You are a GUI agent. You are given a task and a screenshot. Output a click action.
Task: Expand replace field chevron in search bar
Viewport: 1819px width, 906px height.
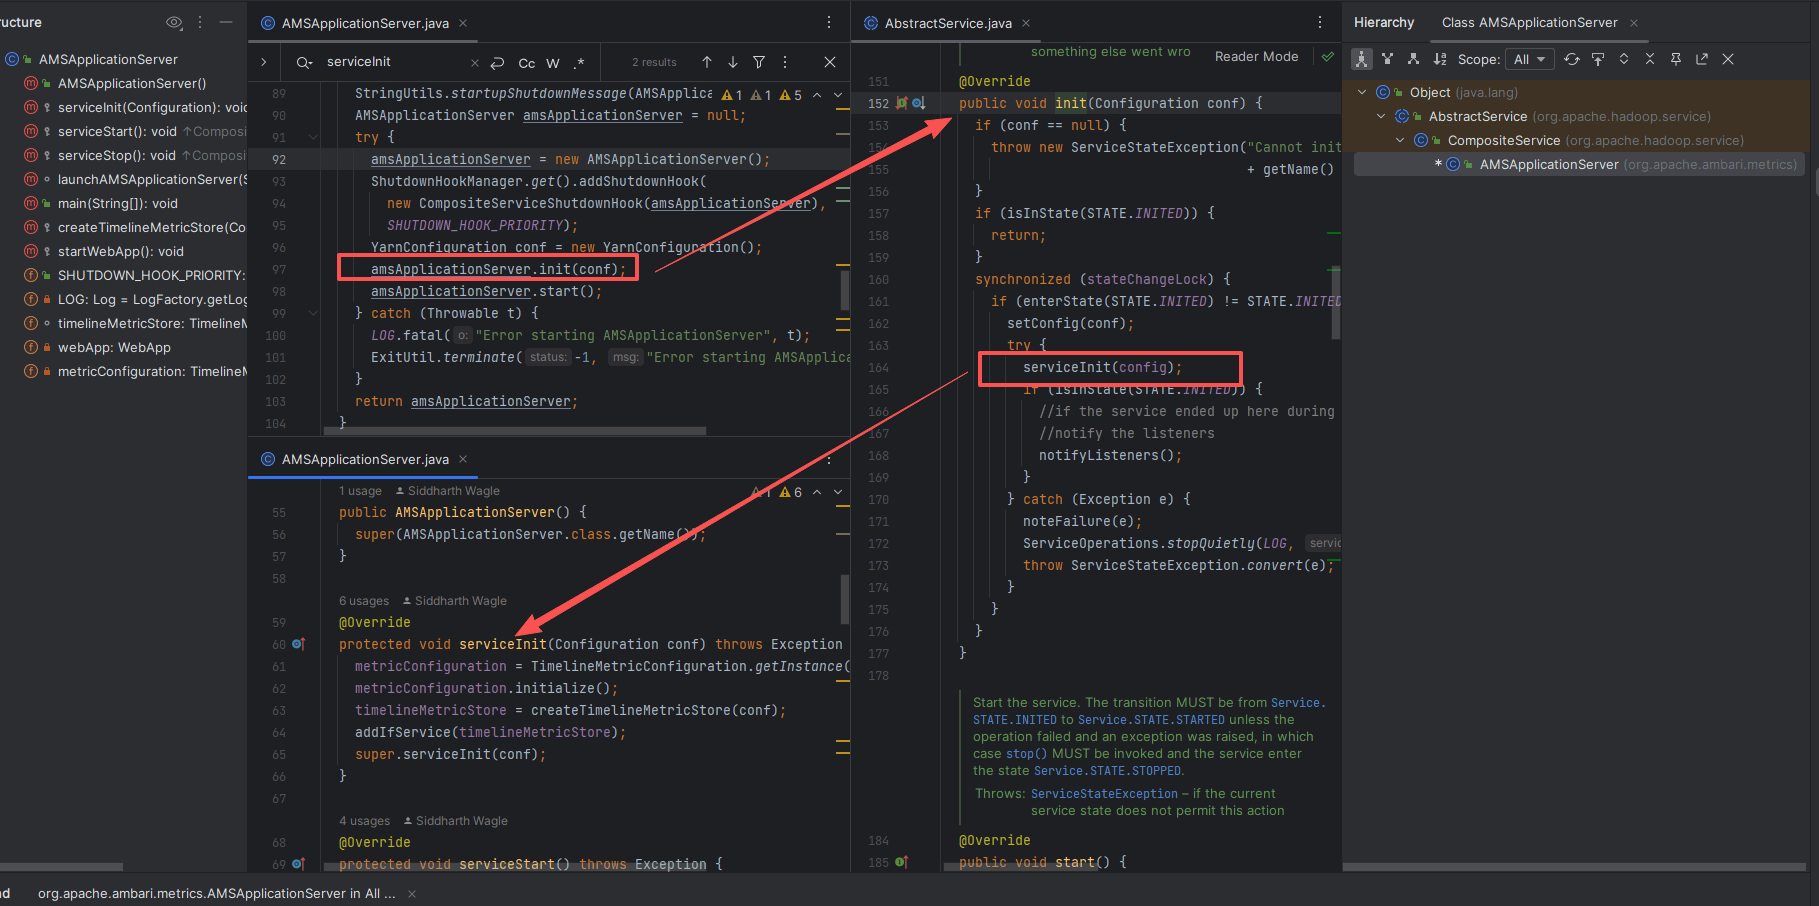(264, 62)
